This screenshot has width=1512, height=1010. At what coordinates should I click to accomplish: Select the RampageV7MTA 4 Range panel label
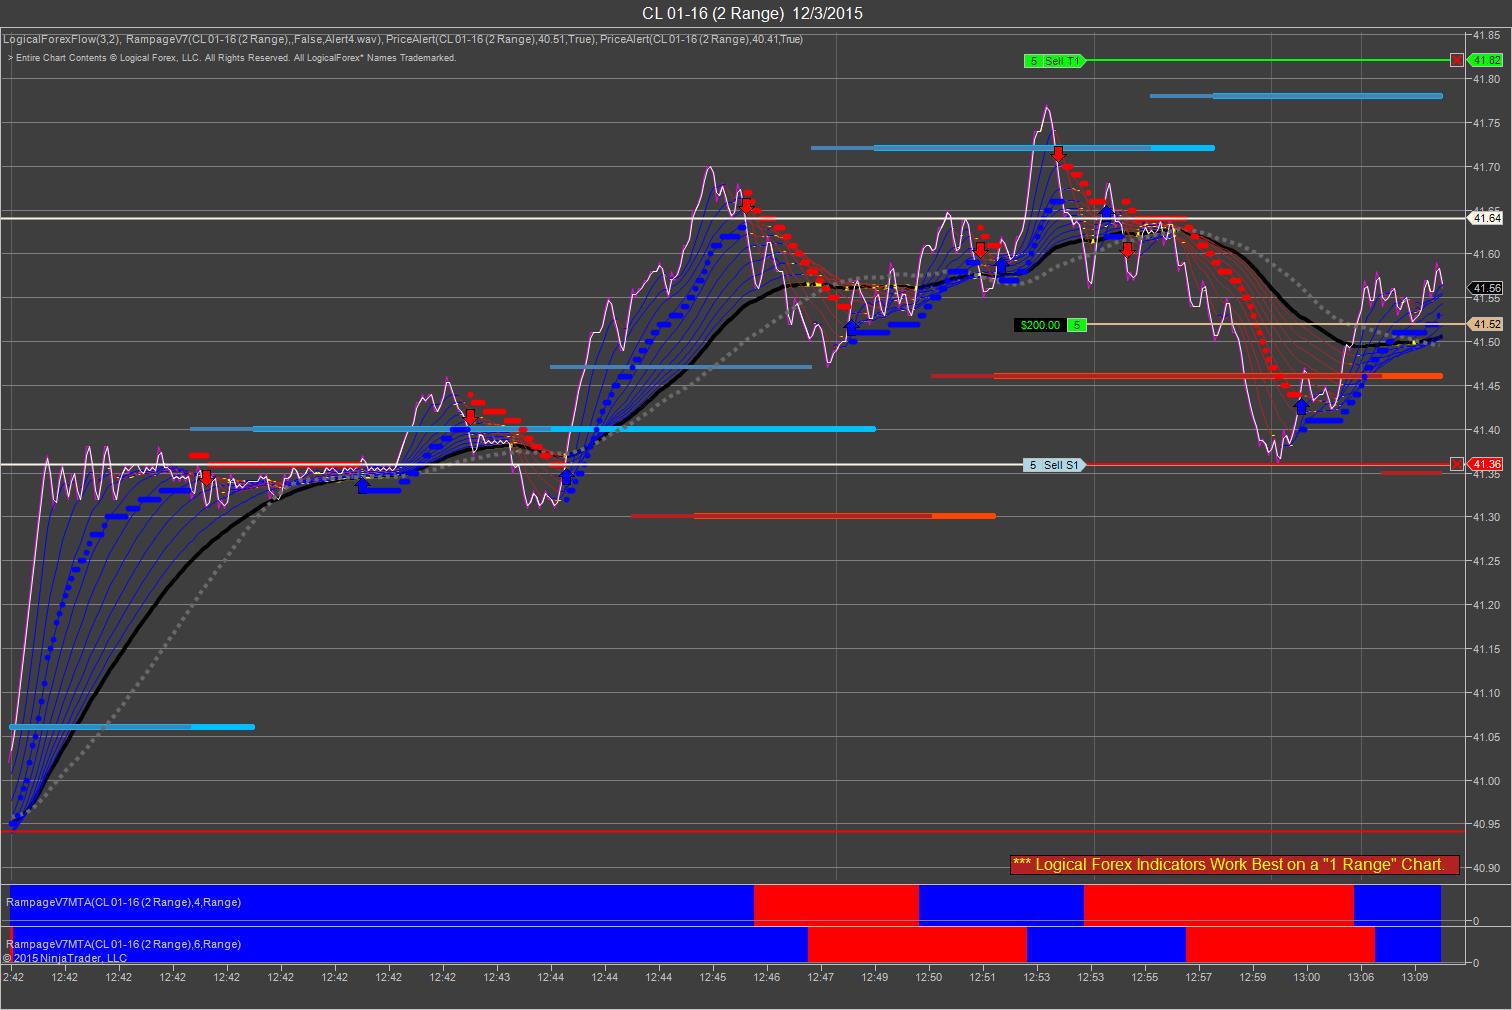coord(124,902)
